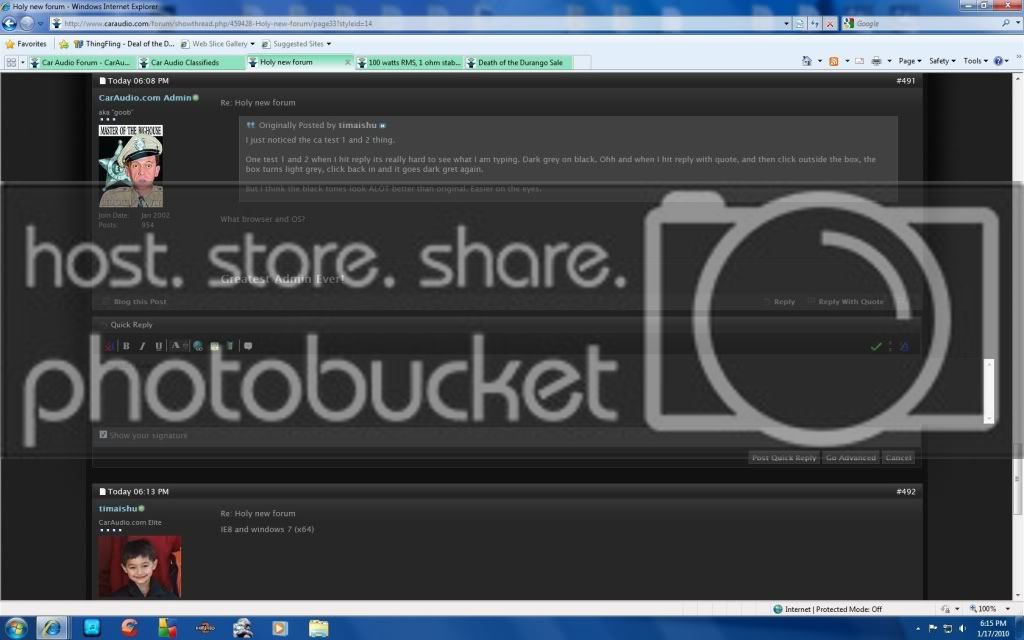Open a new blank tab
Image resolution: width=1024 pixels, height=640 pixels.
[582, 63]
